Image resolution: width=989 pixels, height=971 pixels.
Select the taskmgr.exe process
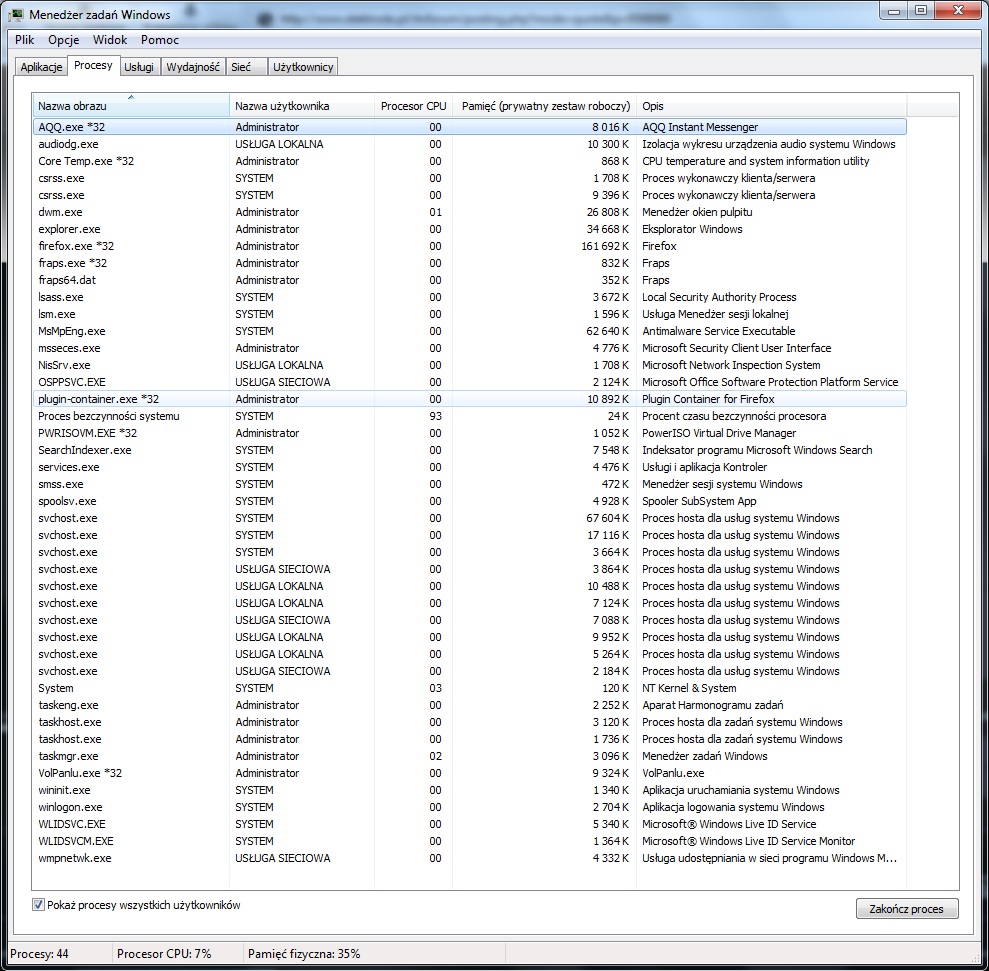point(469,756)
